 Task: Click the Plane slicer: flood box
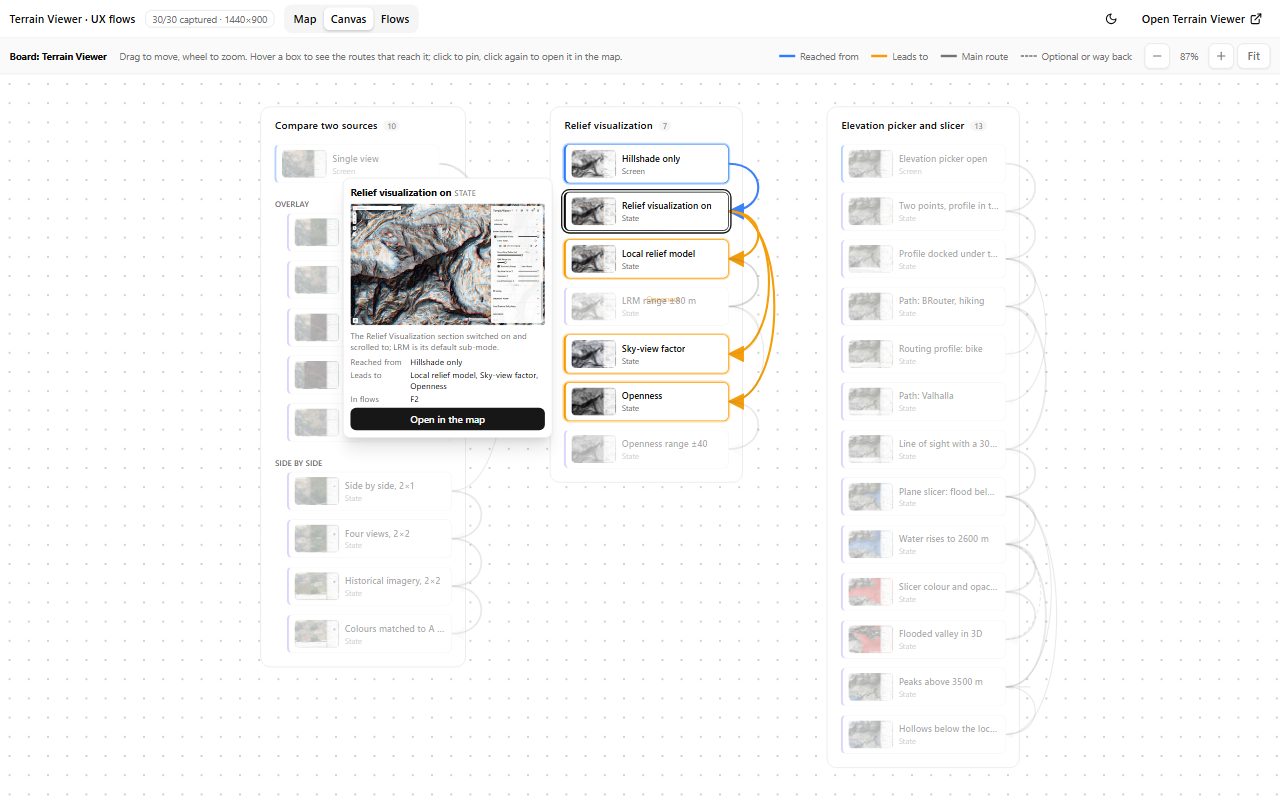[x=923, y=496]
